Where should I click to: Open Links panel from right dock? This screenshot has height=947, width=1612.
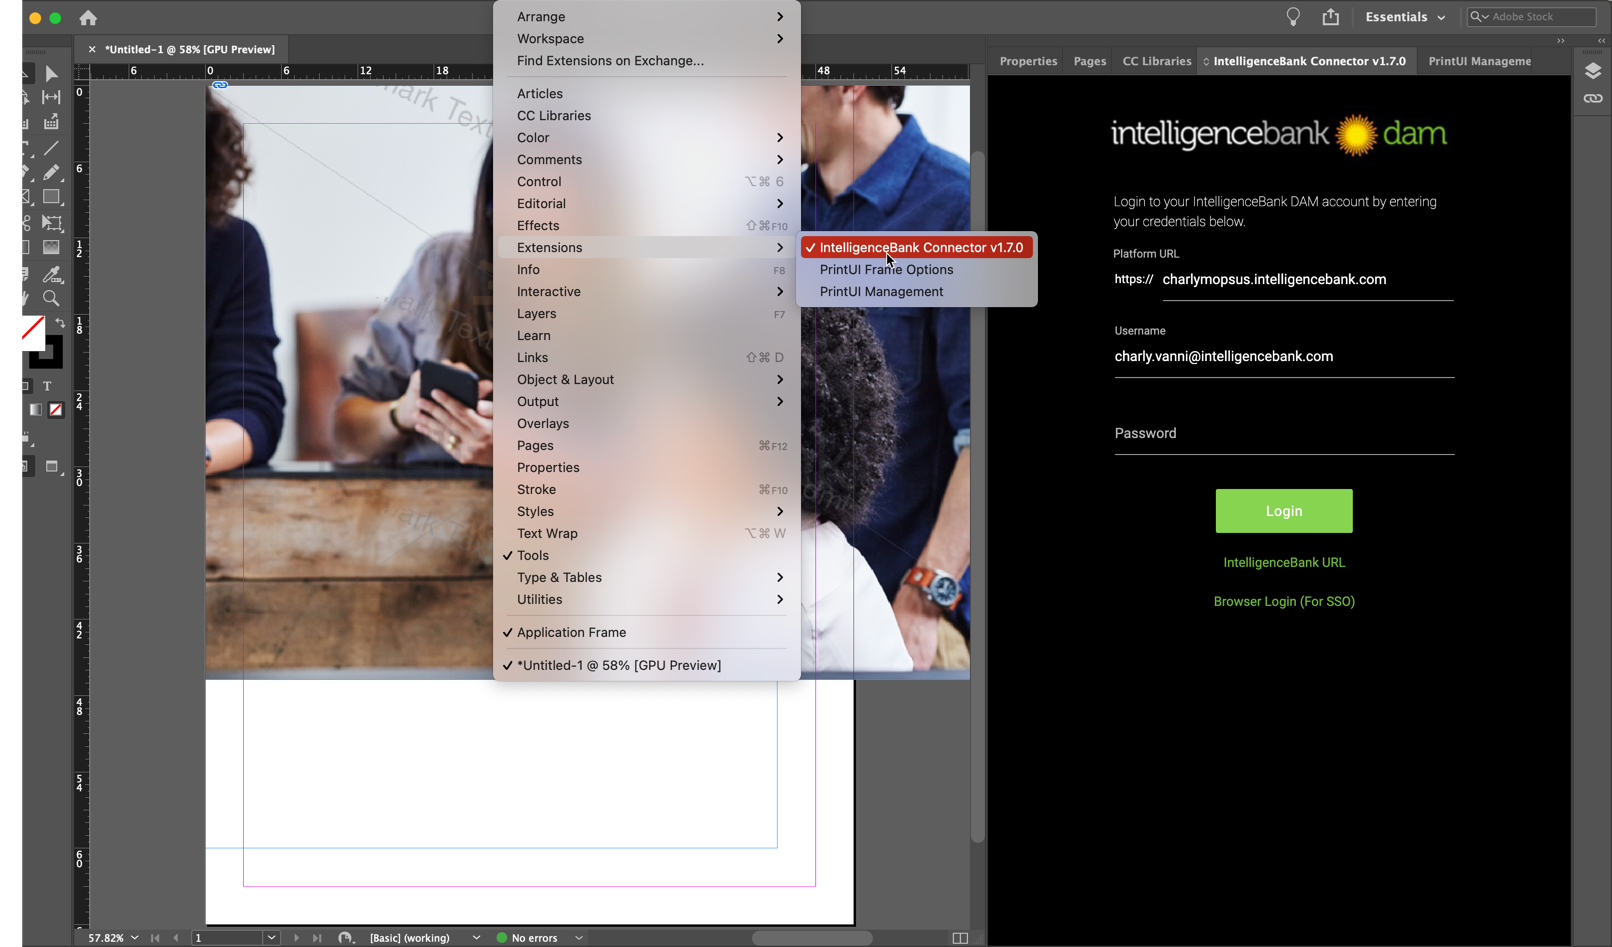(x=1593, y=99)
